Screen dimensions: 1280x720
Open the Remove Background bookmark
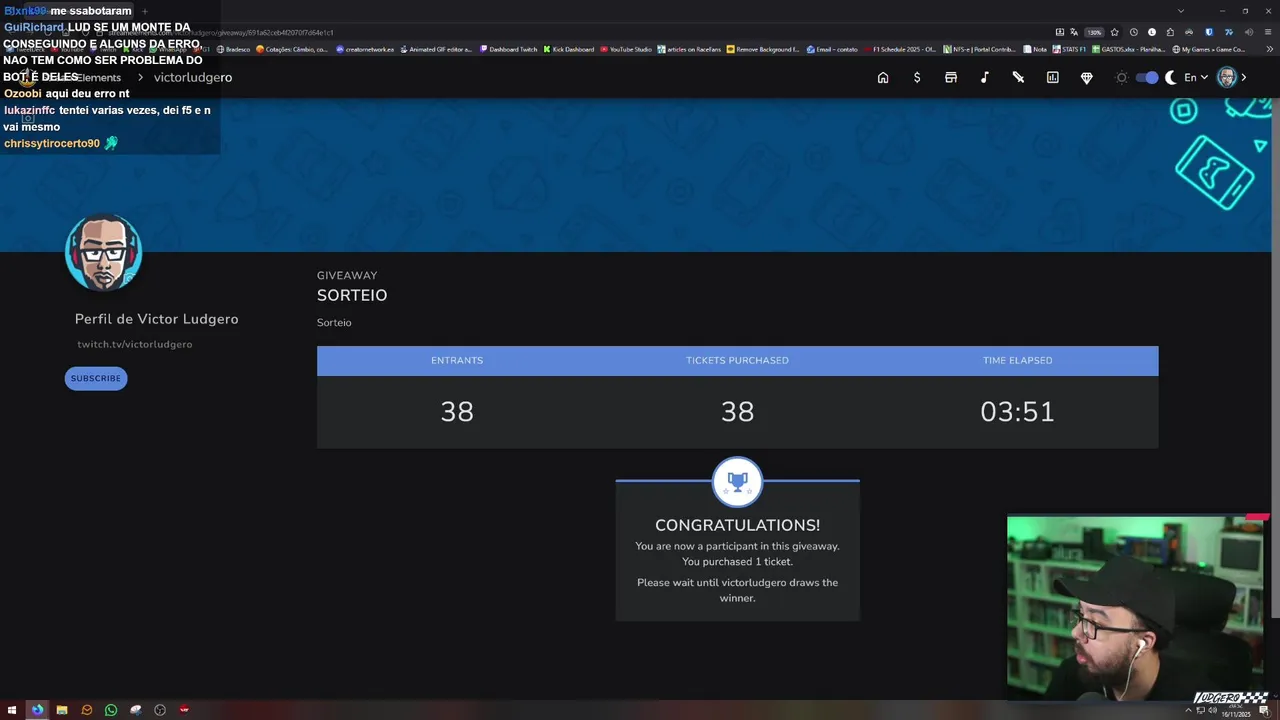(x=763, y=49)
